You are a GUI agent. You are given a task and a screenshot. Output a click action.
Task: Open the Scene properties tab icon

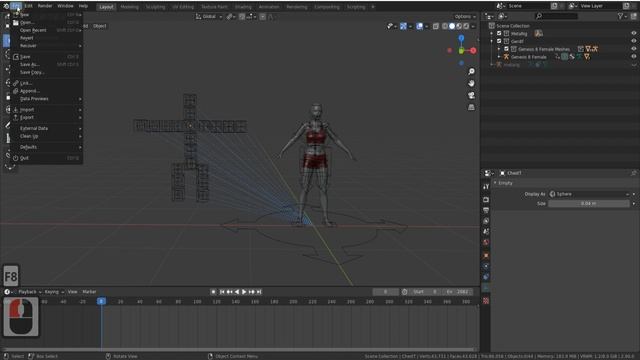coord(486,231)
